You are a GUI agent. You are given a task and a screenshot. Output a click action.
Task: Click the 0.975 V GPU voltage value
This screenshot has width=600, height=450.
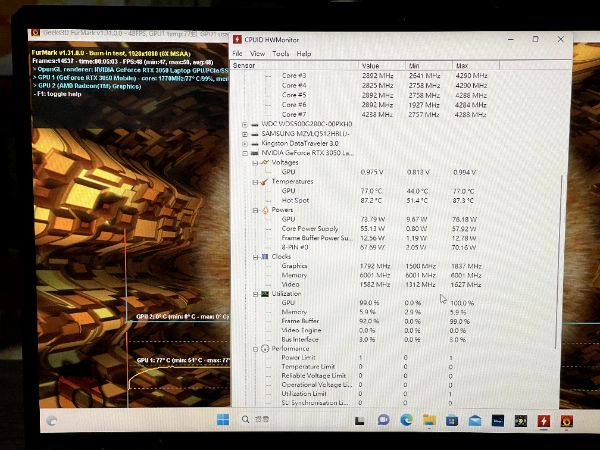click(x=372, y=172)
